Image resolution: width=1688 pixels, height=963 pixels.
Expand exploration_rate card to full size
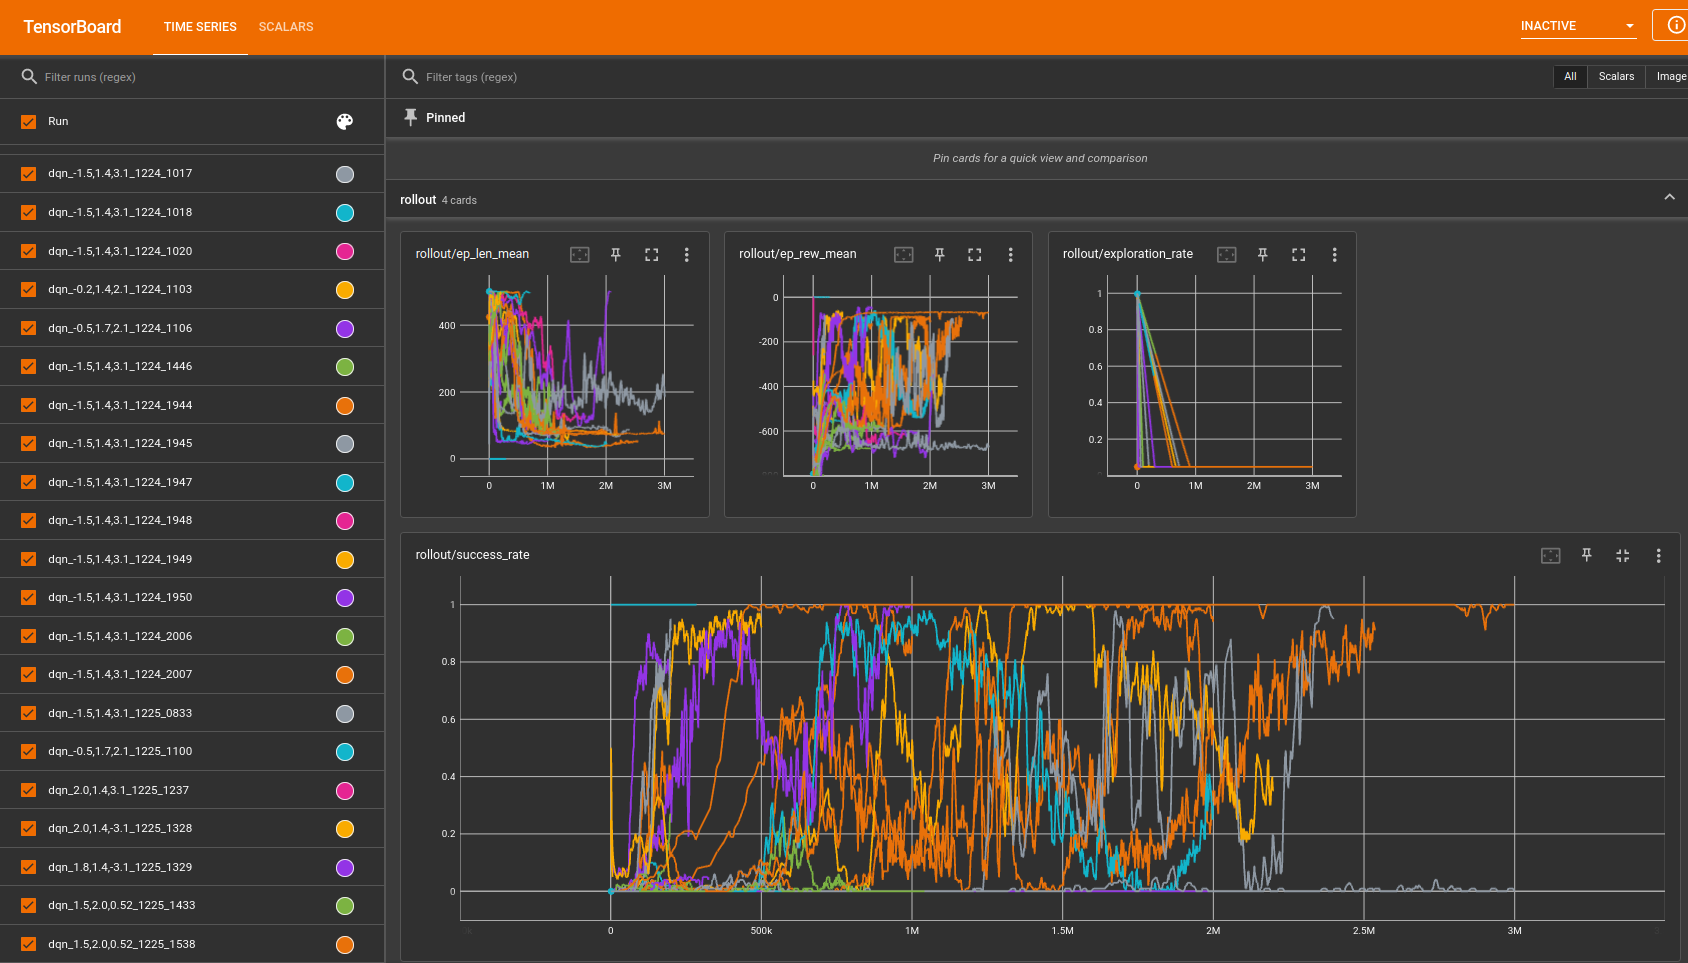tap(1299, 255)
